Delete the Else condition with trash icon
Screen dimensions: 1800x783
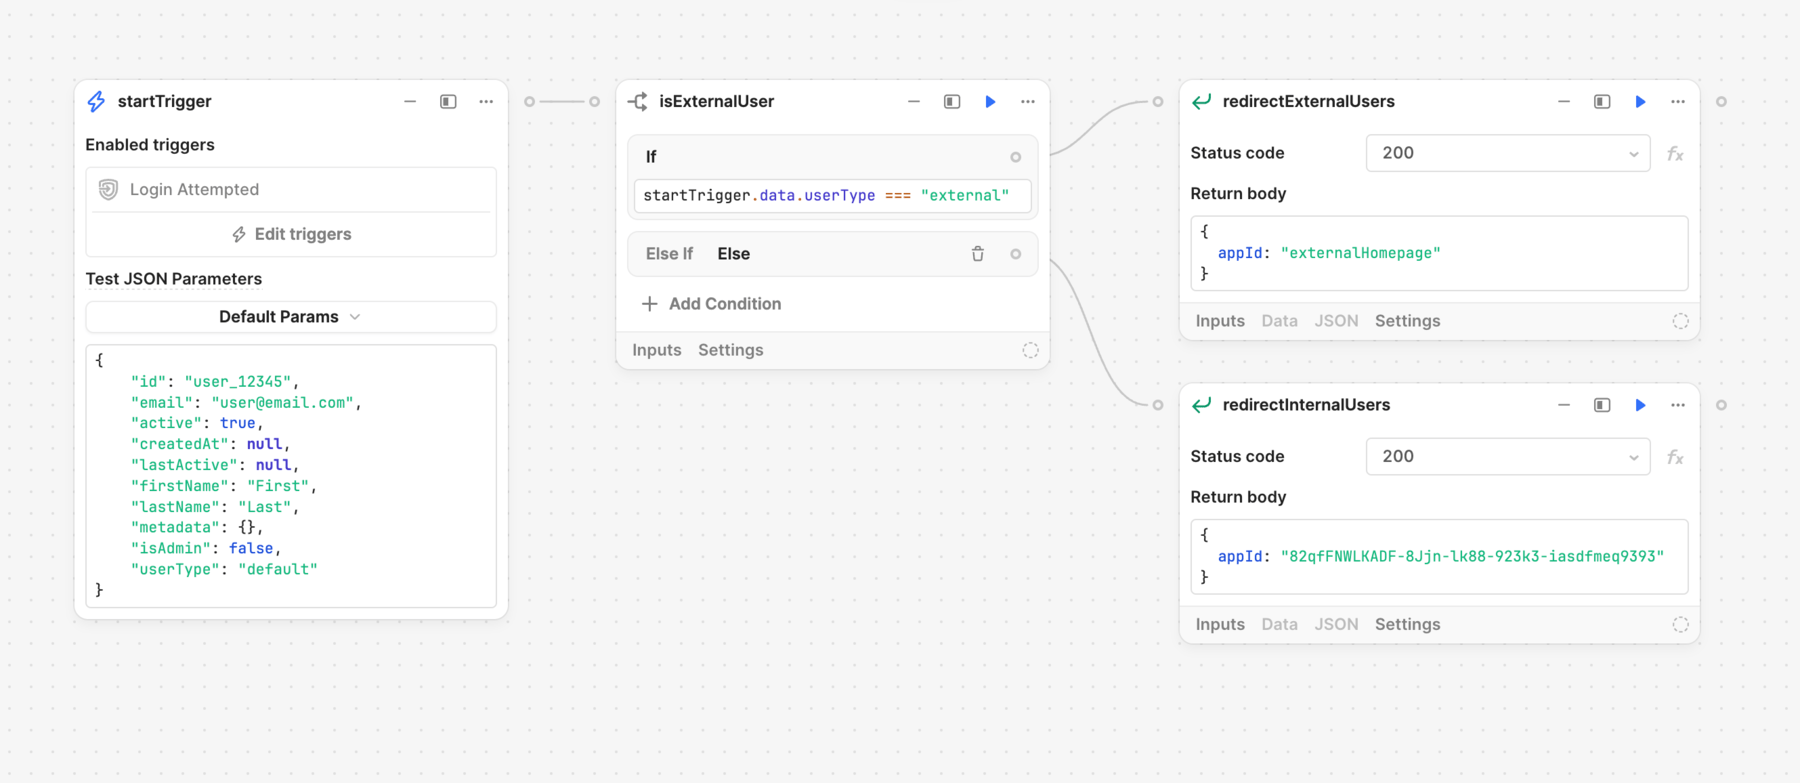pyautogui.click(x=978, y=254)
